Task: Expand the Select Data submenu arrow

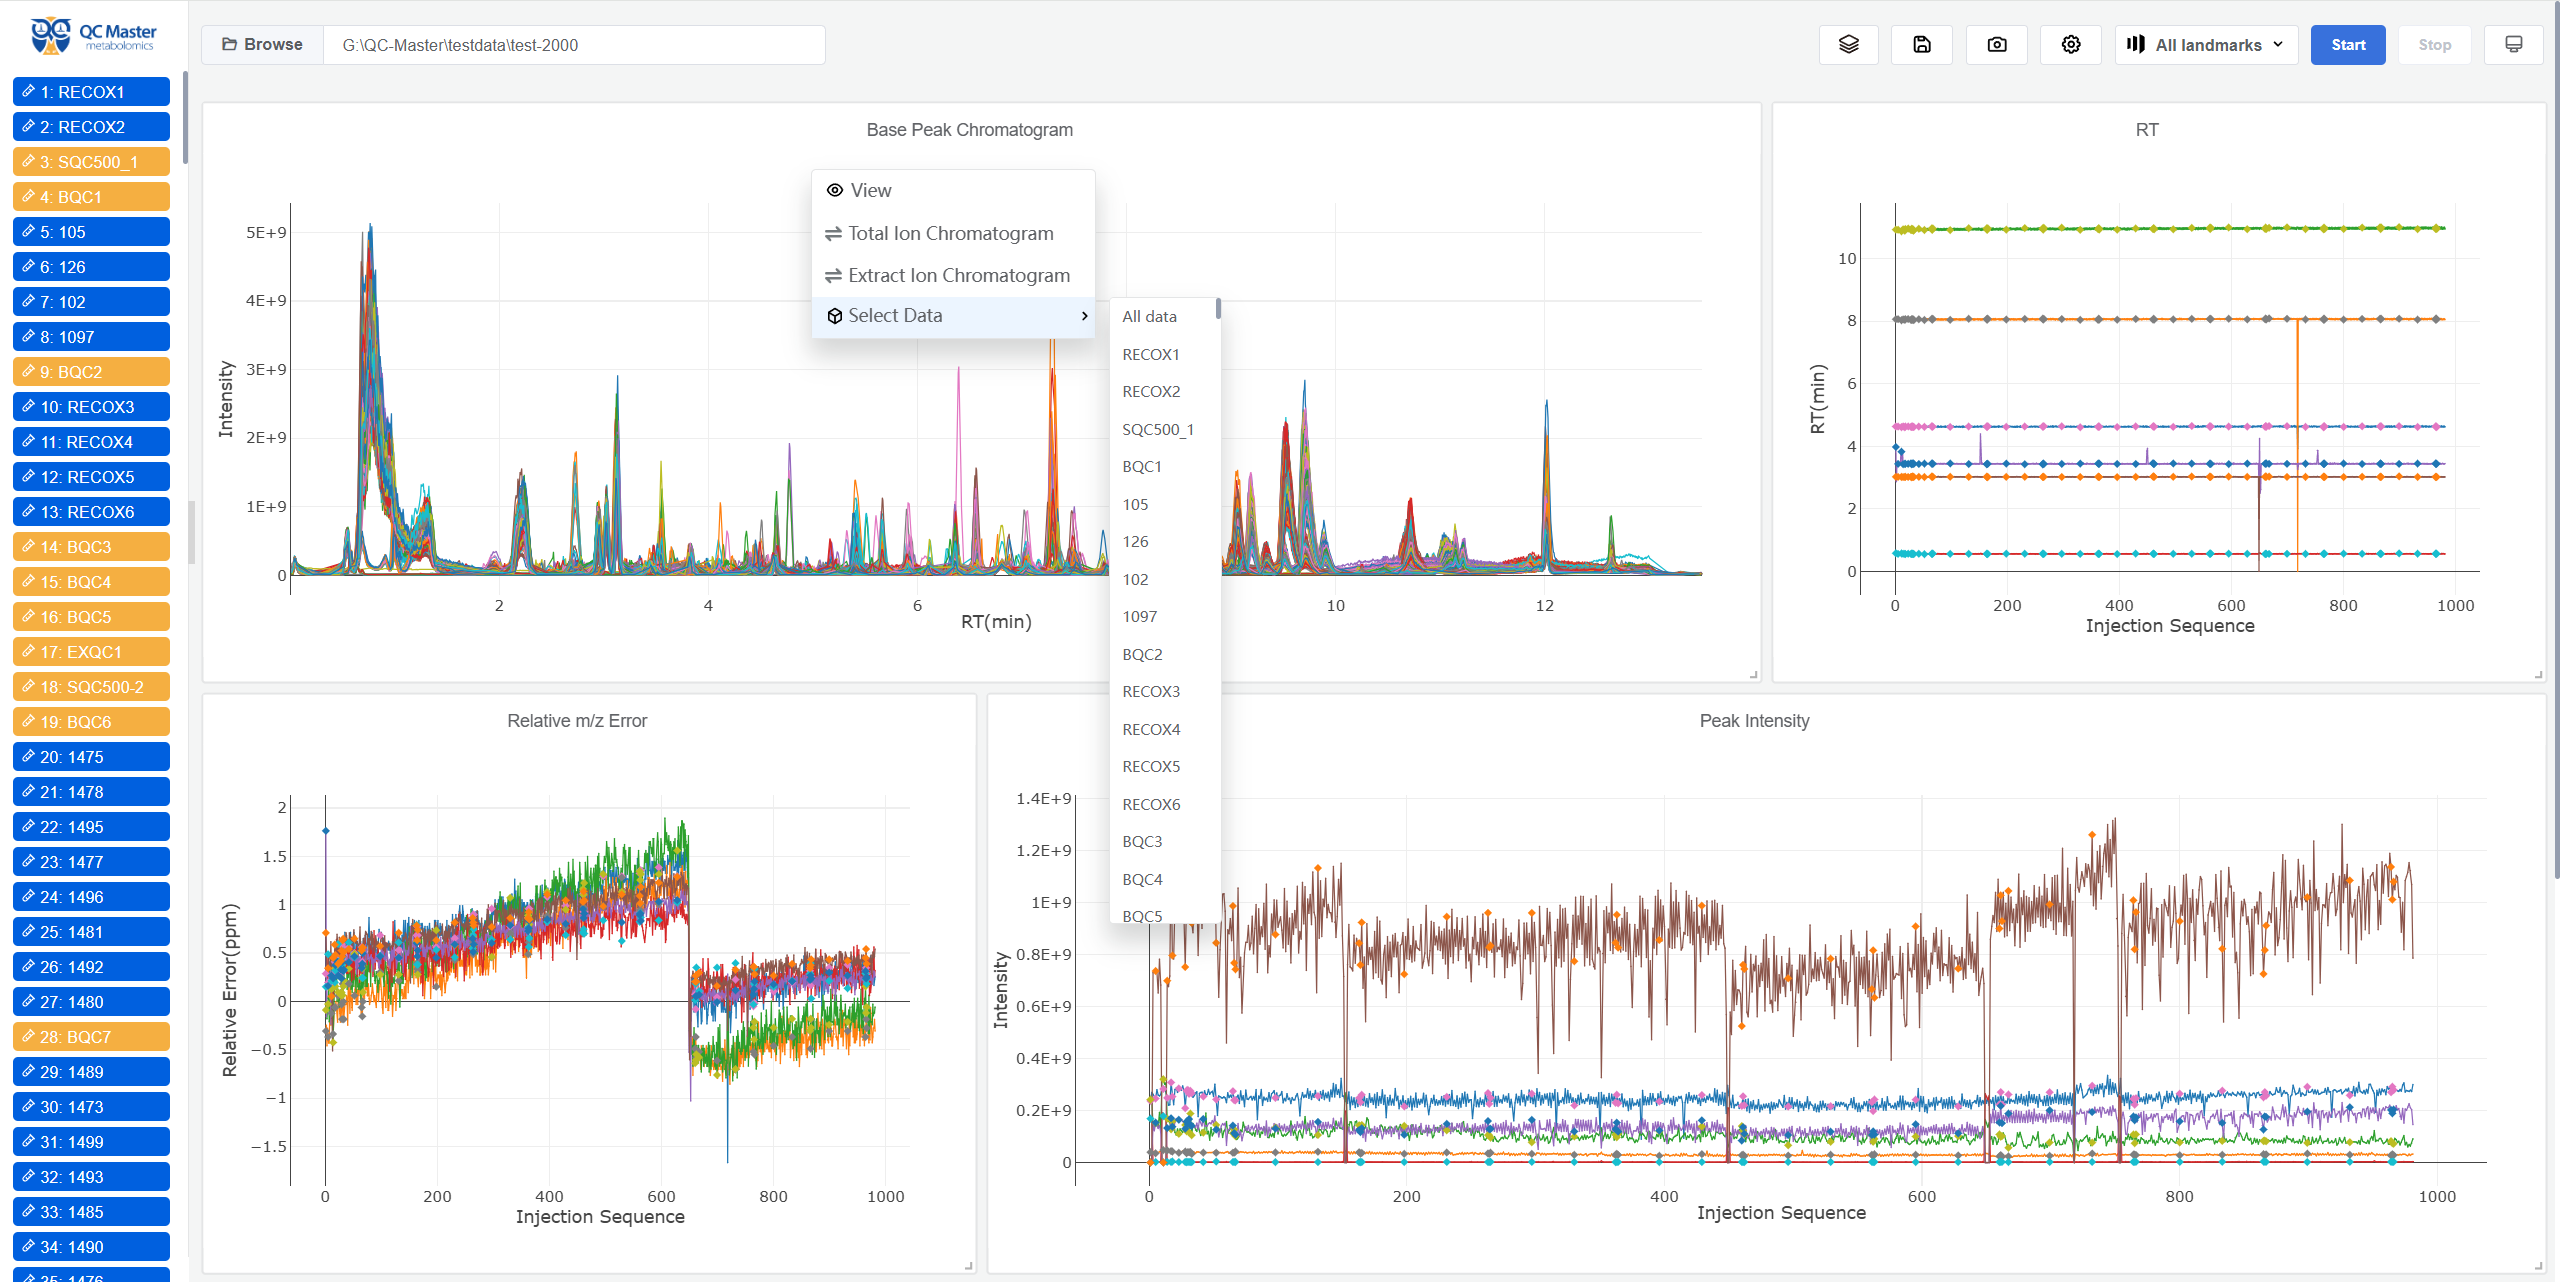Action: coord(1084,316)
